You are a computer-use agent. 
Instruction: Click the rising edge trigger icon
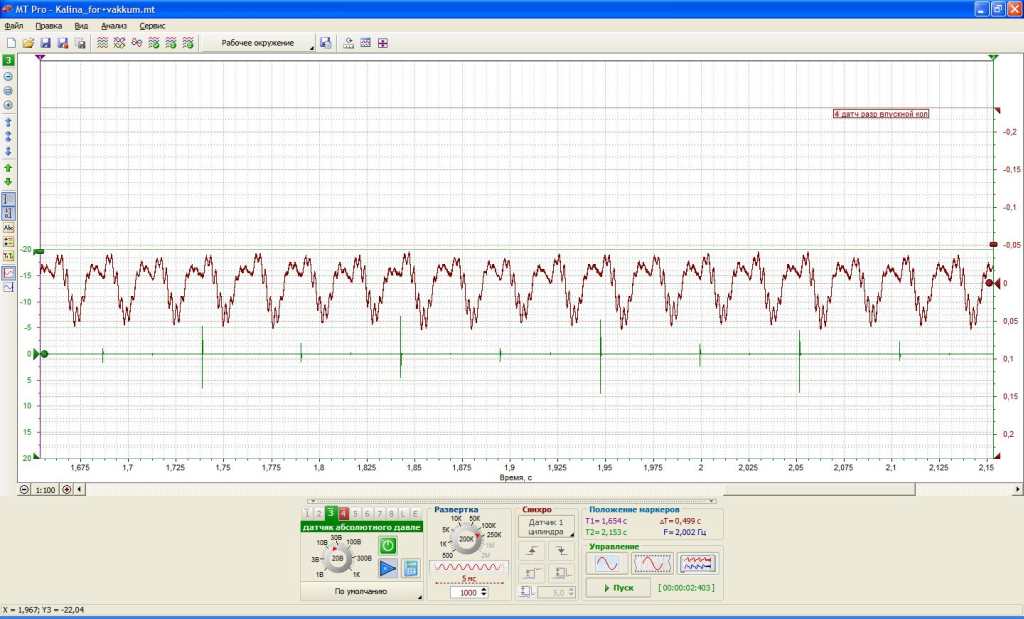532,551
